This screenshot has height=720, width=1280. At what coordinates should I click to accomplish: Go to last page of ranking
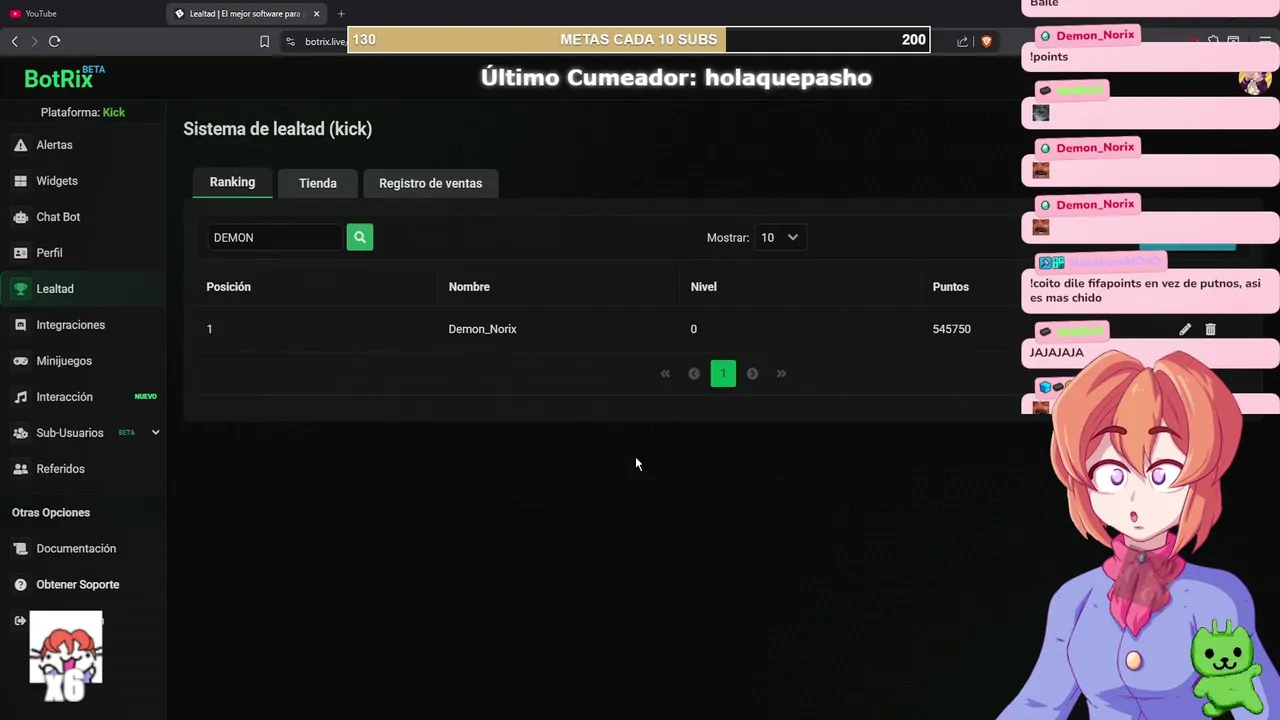781,374
